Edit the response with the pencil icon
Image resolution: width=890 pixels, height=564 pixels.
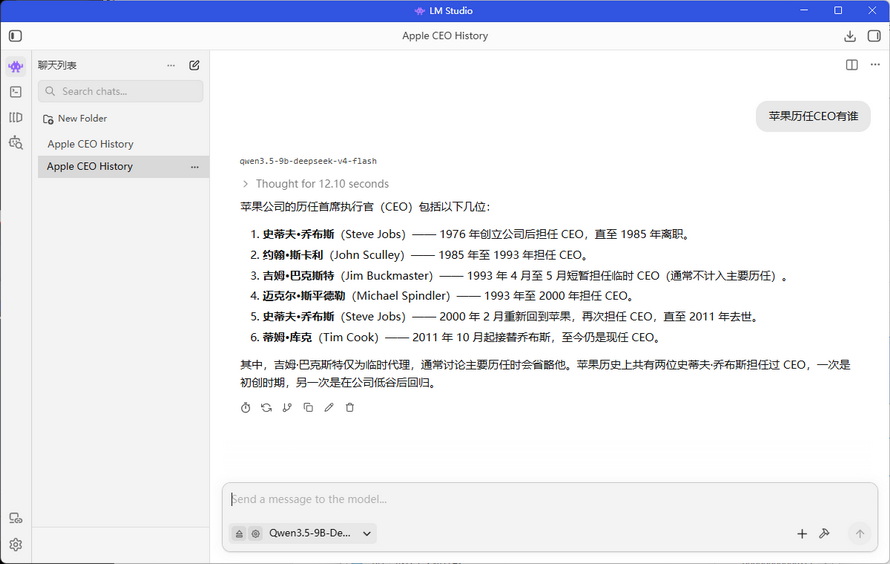(x=329, y=407)
